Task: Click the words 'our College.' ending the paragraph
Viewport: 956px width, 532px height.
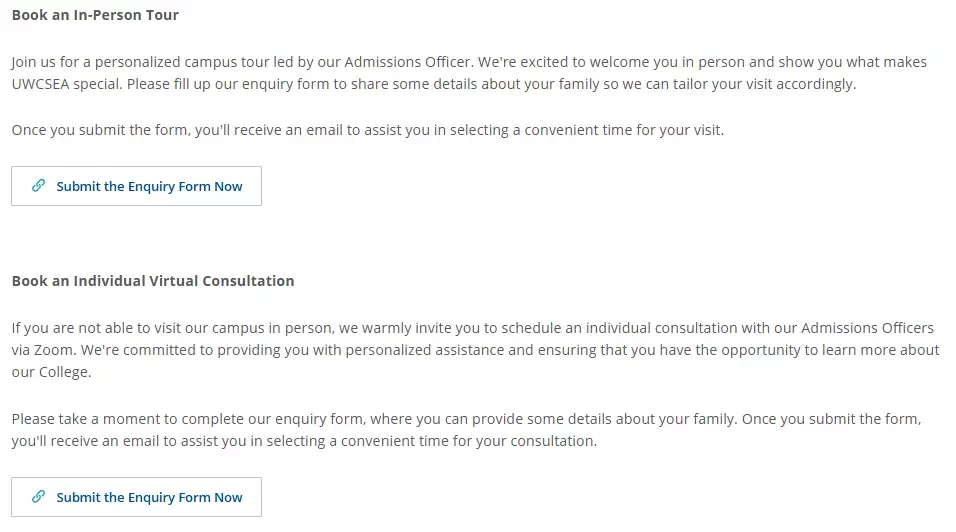Action: pos(51,372)
